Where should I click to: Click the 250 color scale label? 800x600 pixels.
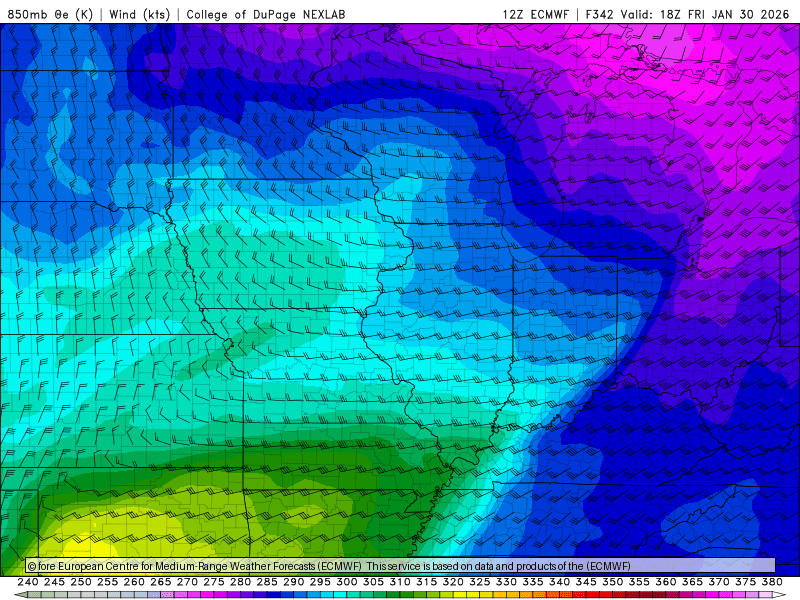pyautogui.click(x=81, y=582)
